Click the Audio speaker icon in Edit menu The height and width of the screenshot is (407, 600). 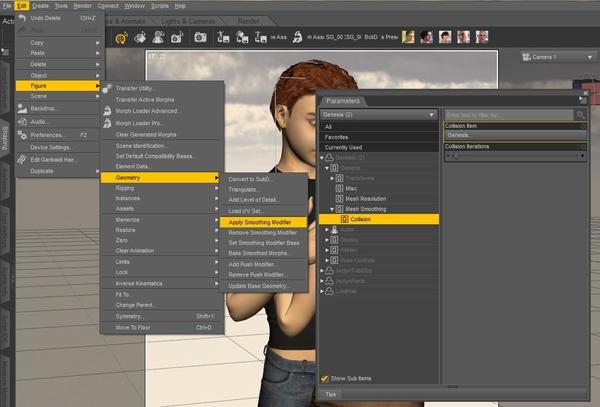pyautogui.click(x=22, y=122)
